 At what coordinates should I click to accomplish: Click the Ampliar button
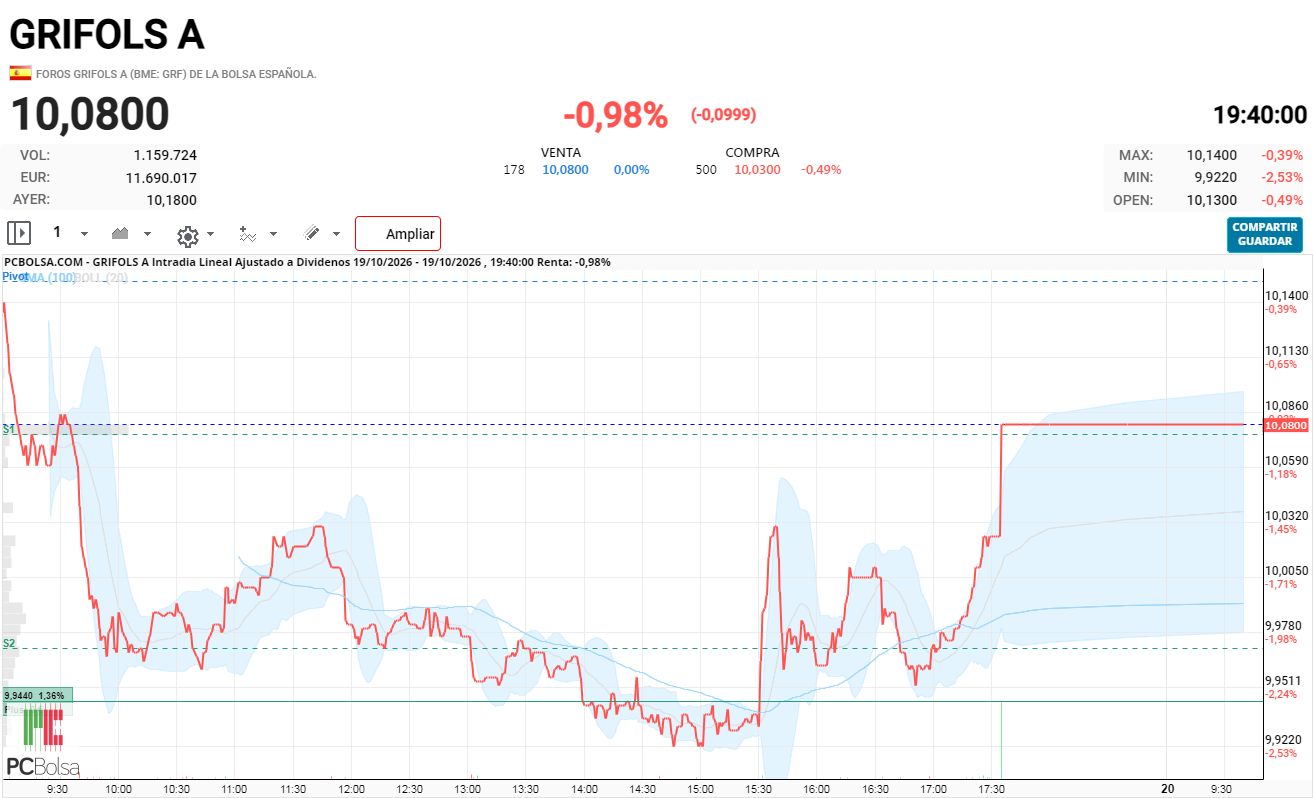point(398,234)
